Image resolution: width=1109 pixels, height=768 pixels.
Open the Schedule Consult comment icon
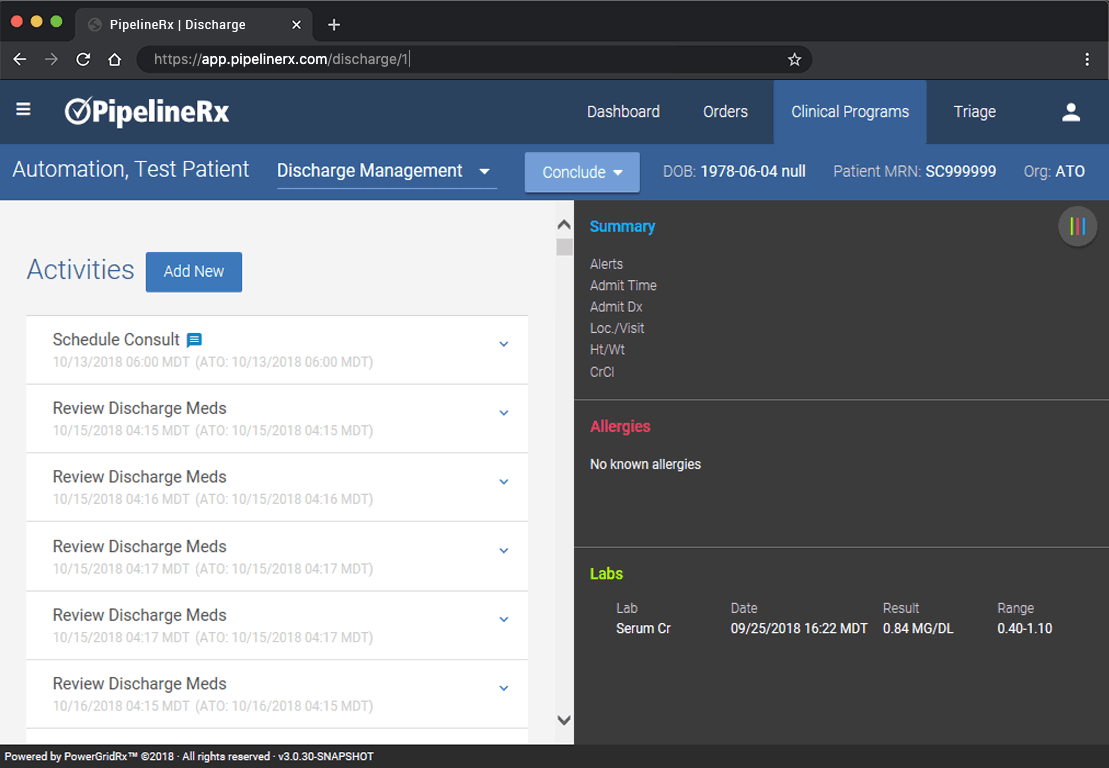tap(195, 340)
